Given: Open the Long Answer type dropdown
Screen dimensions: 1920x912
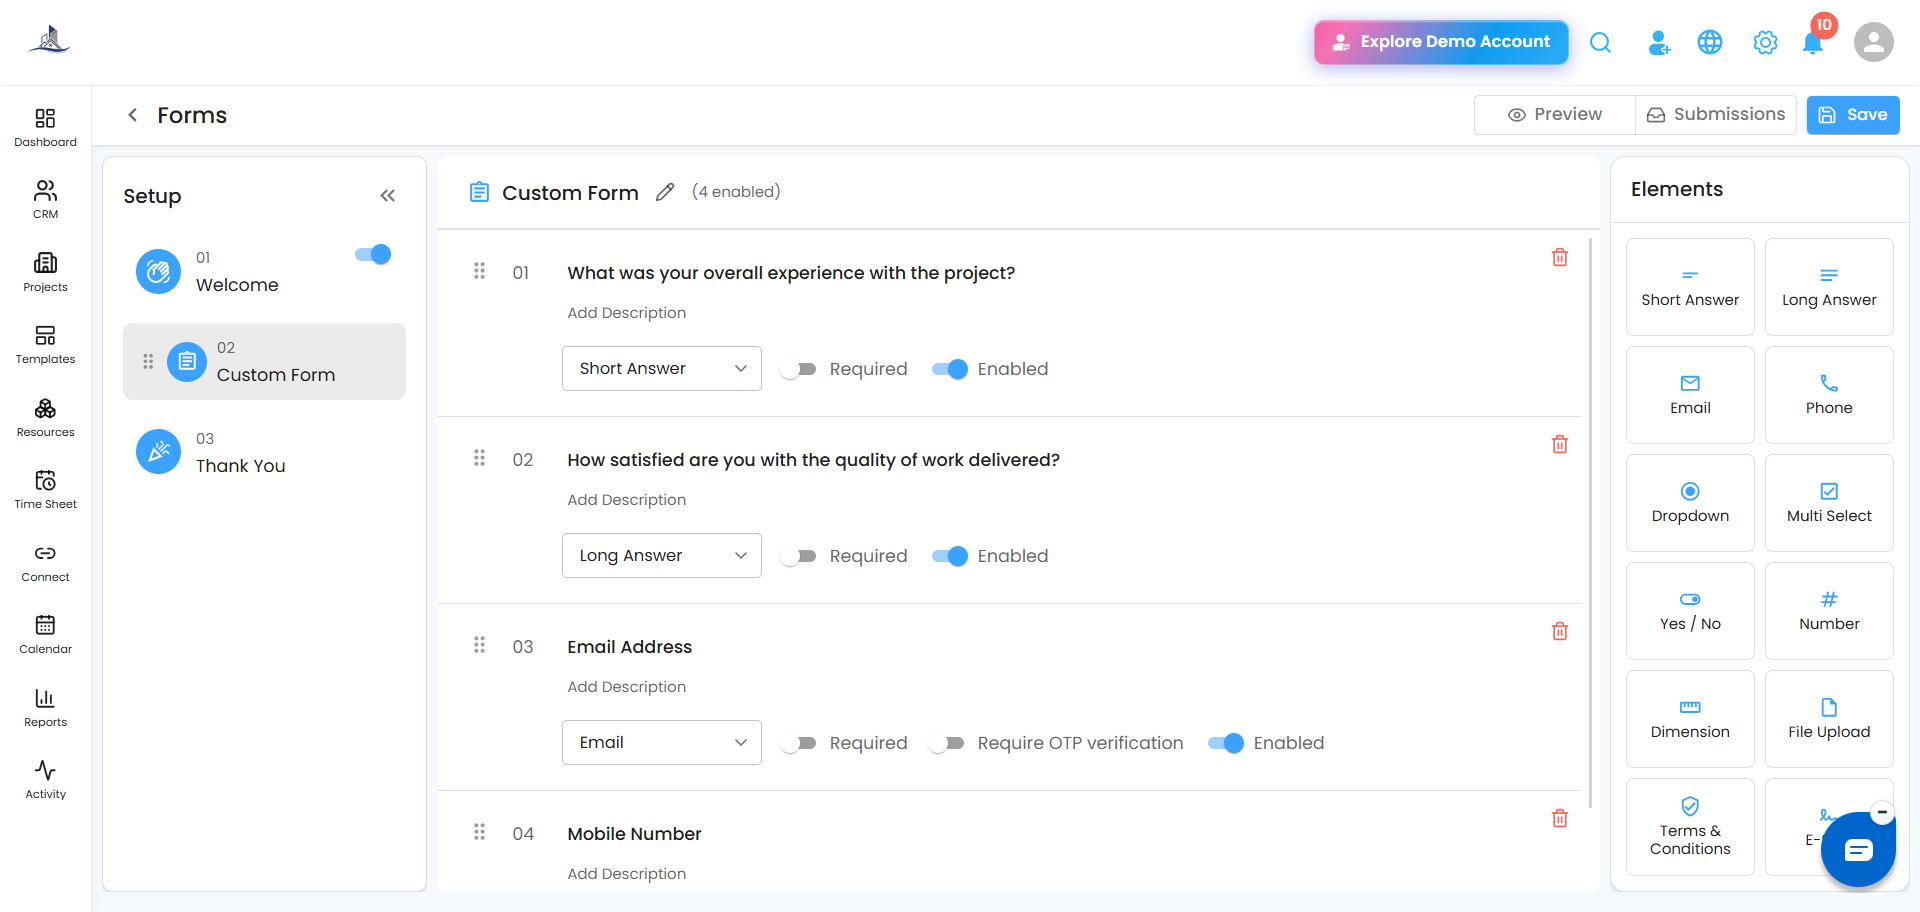Looking at the screenshot, I should 662,555.
